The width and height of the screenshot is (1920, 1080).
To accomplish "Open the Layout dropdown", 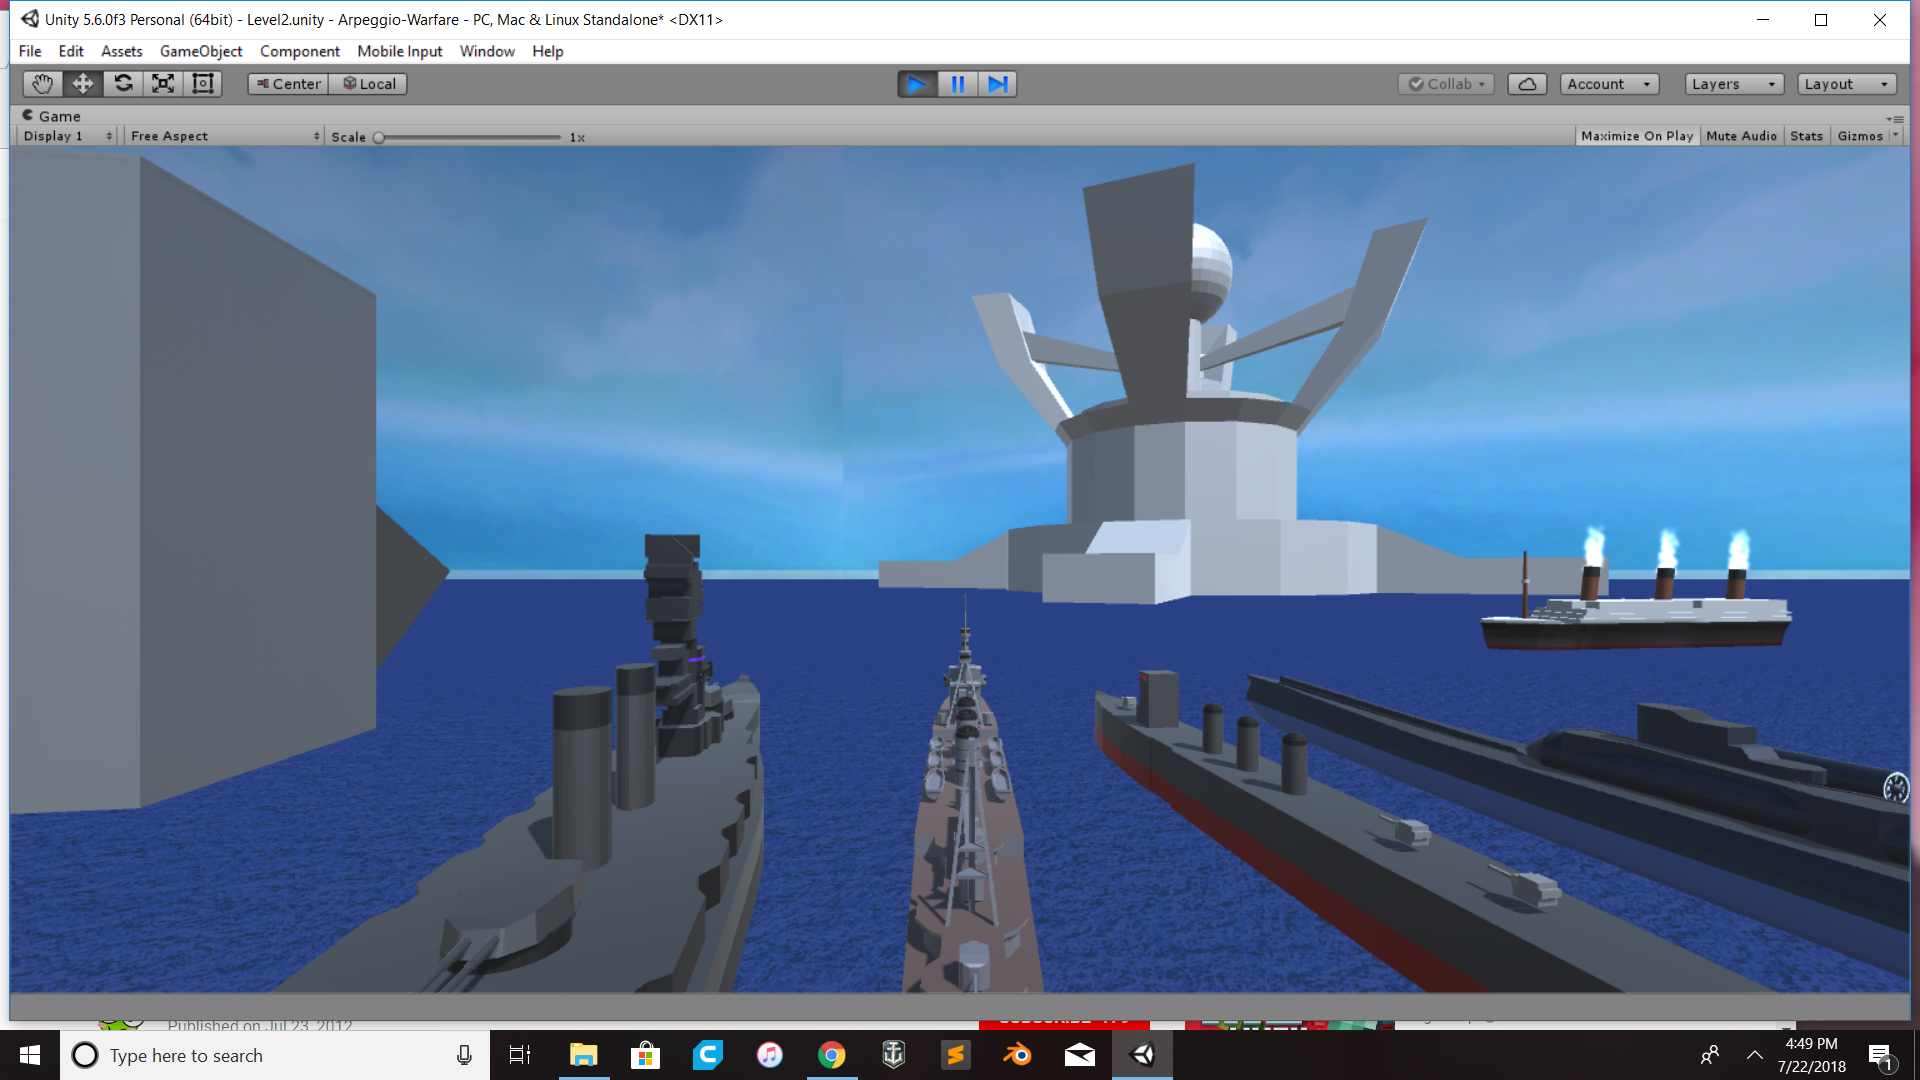I will 1846,84.
